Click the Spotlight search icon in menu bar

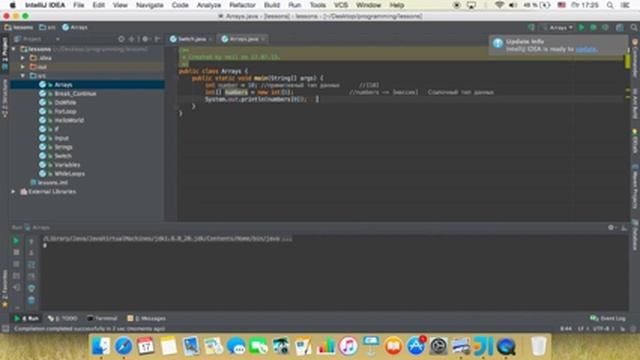[610, 5]
